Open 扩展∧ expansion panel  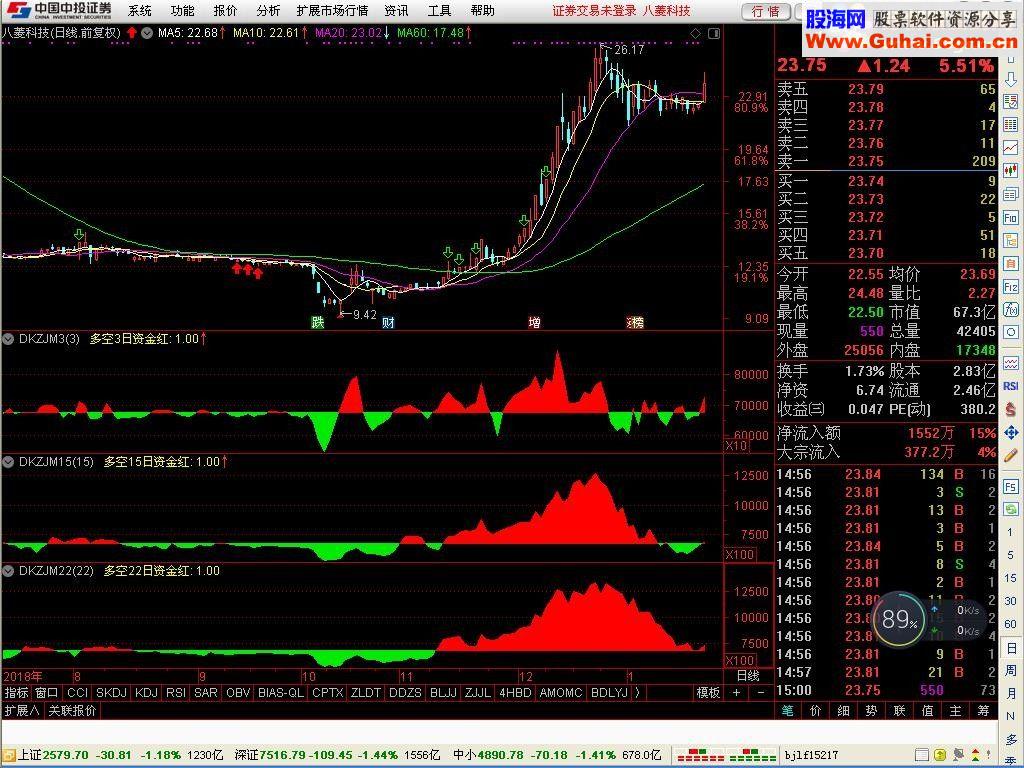click(22, 711)
